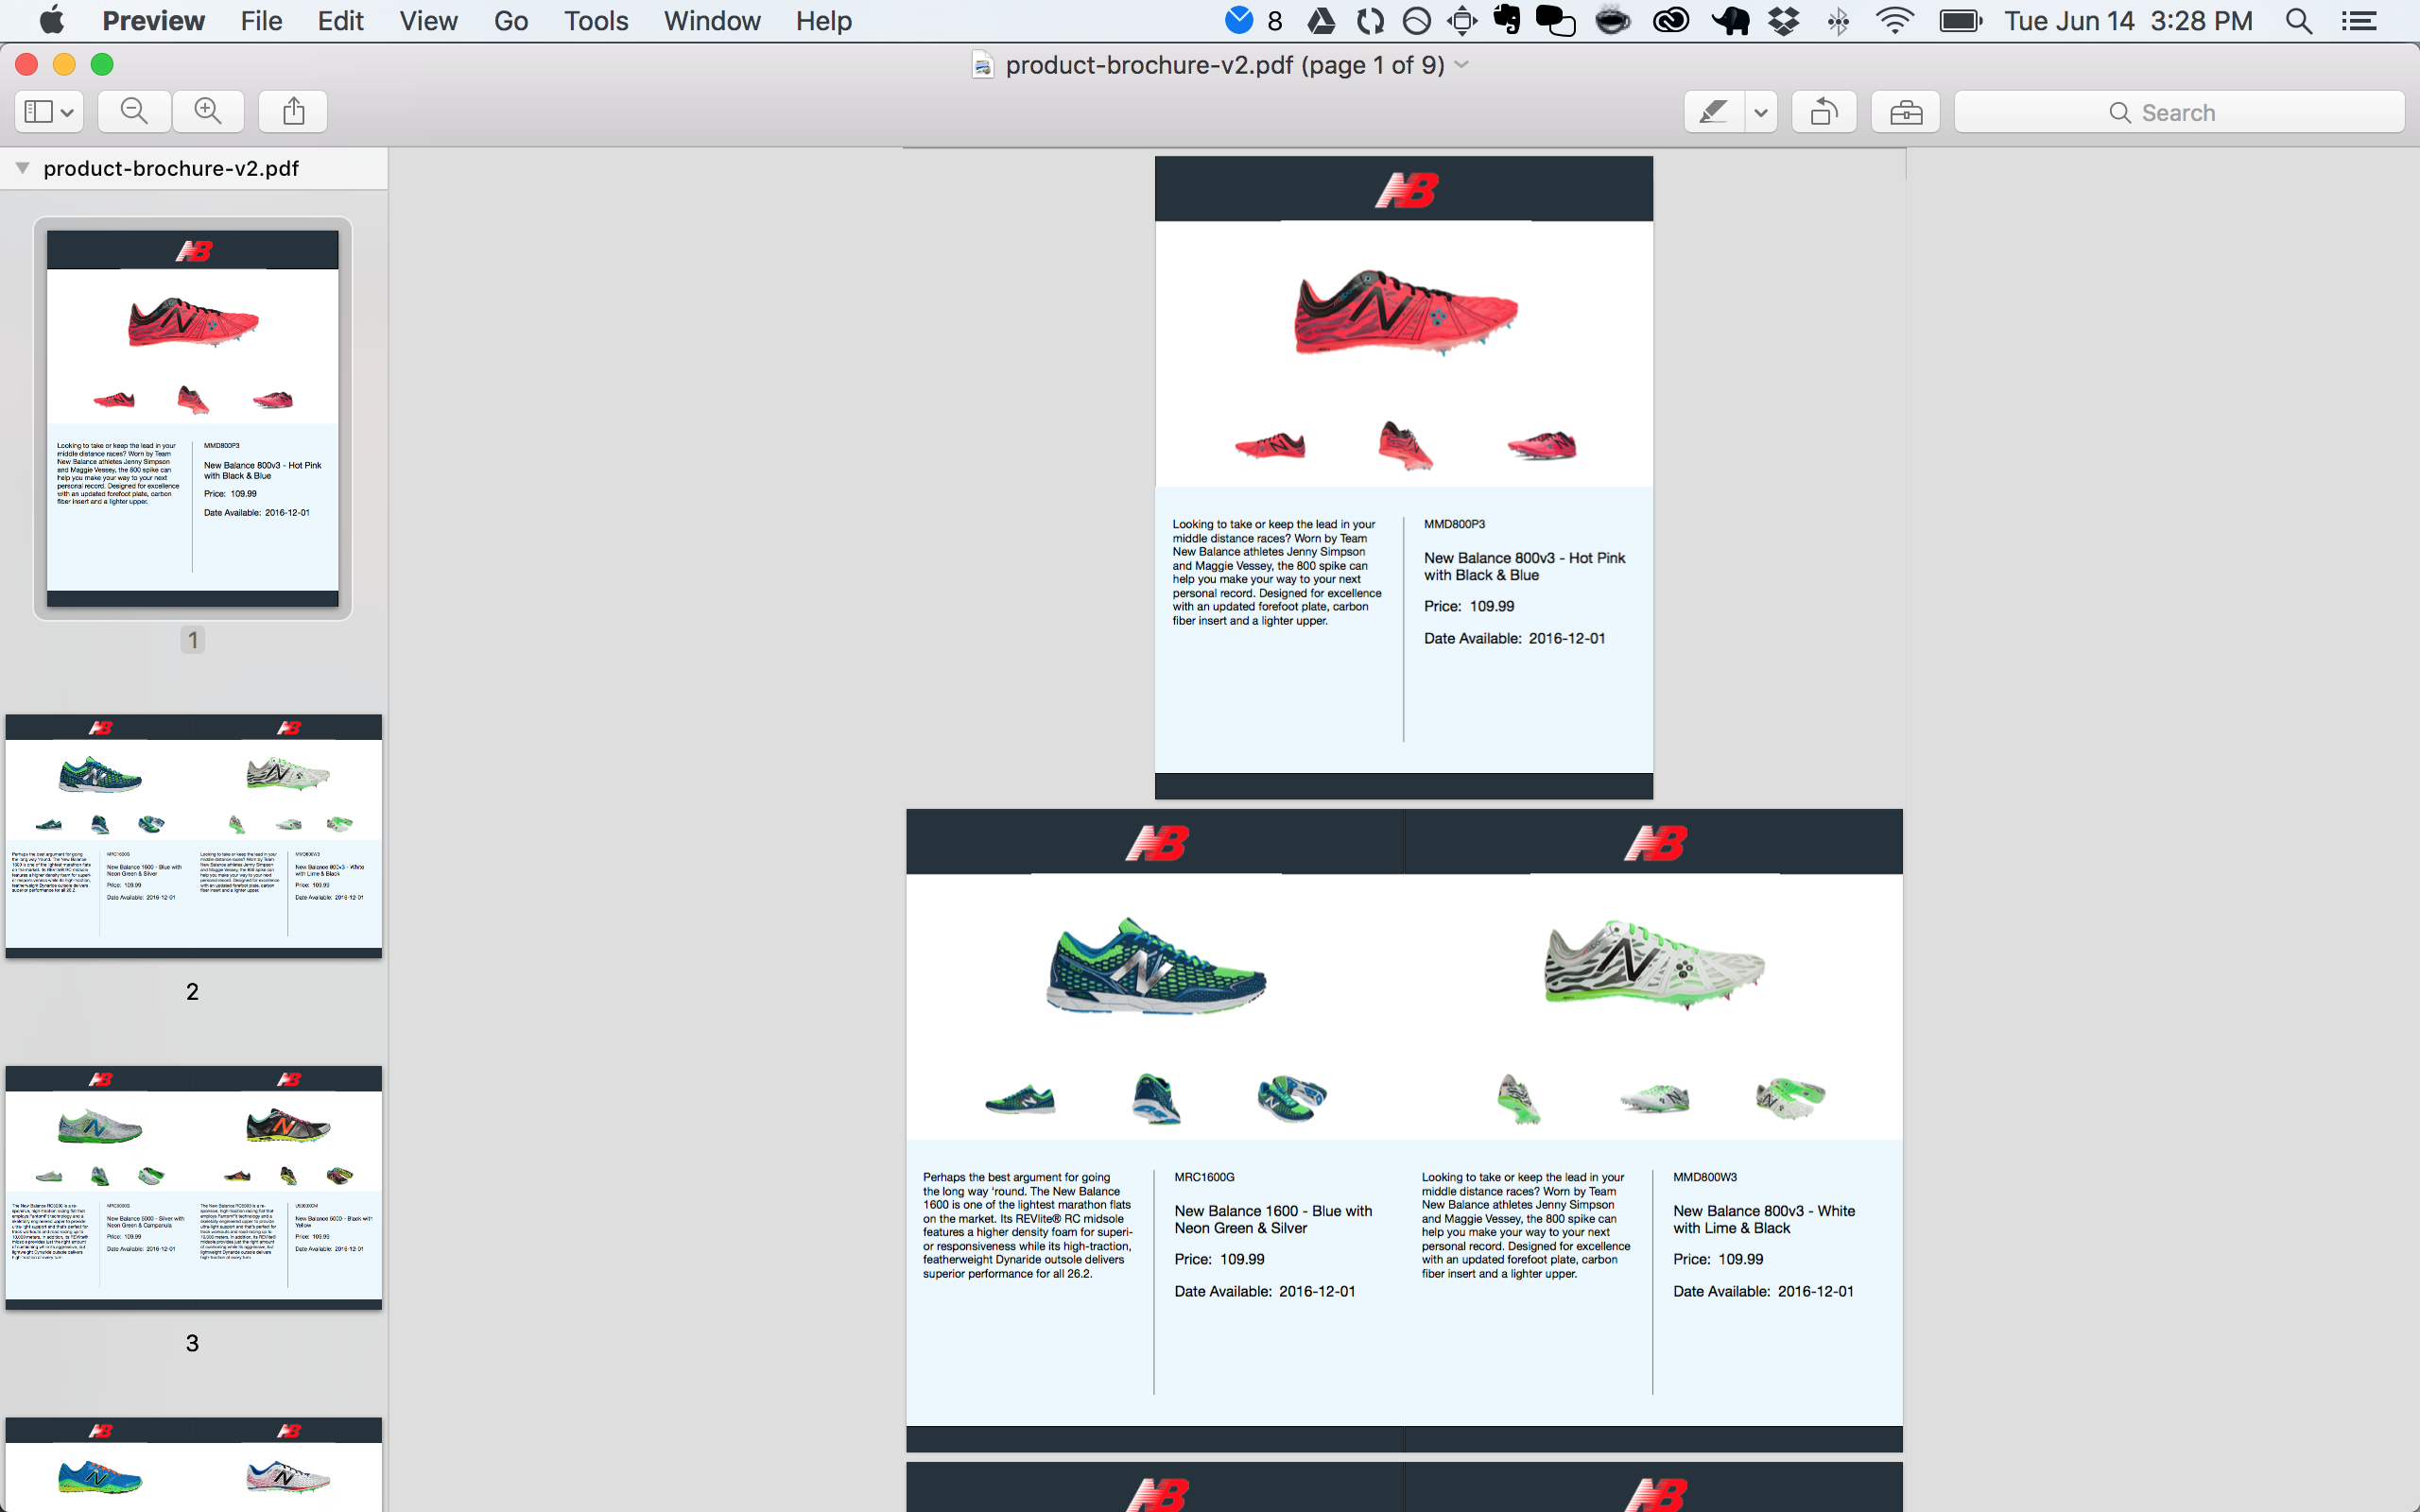
Task: Open the Help menu
Action: pos(824,21)
